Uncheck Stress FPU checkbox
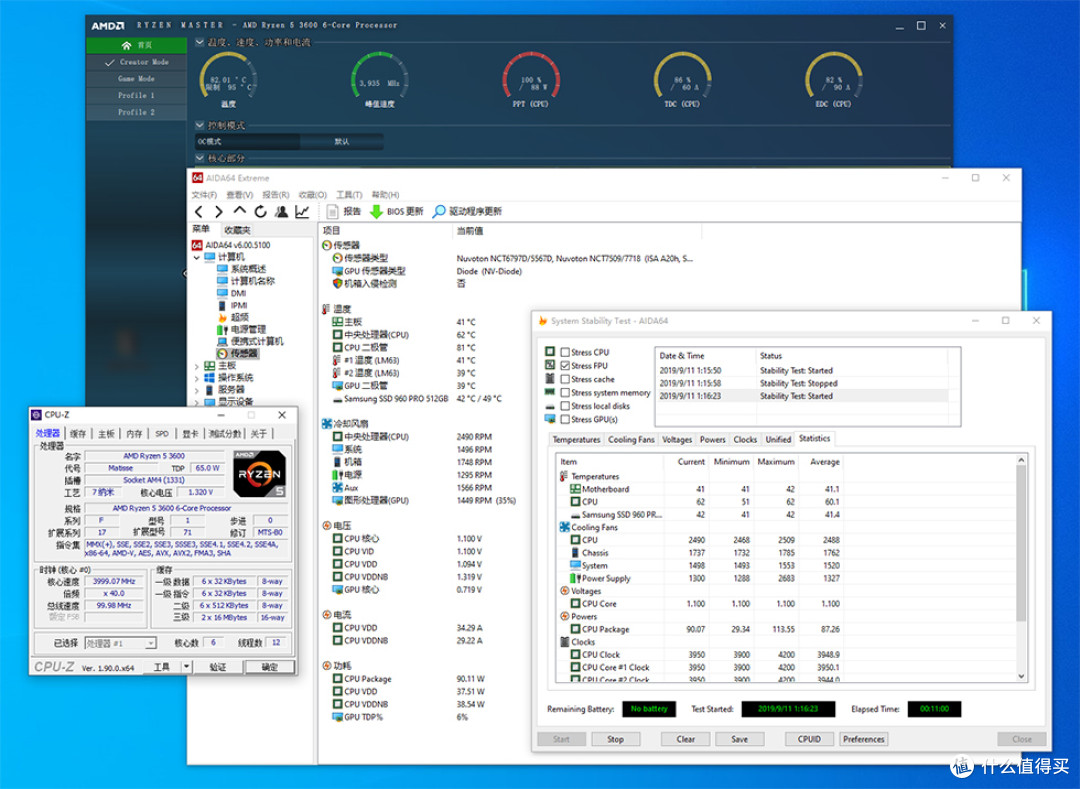The width and height of the screenshot is (1080, 789). (565, 366)
